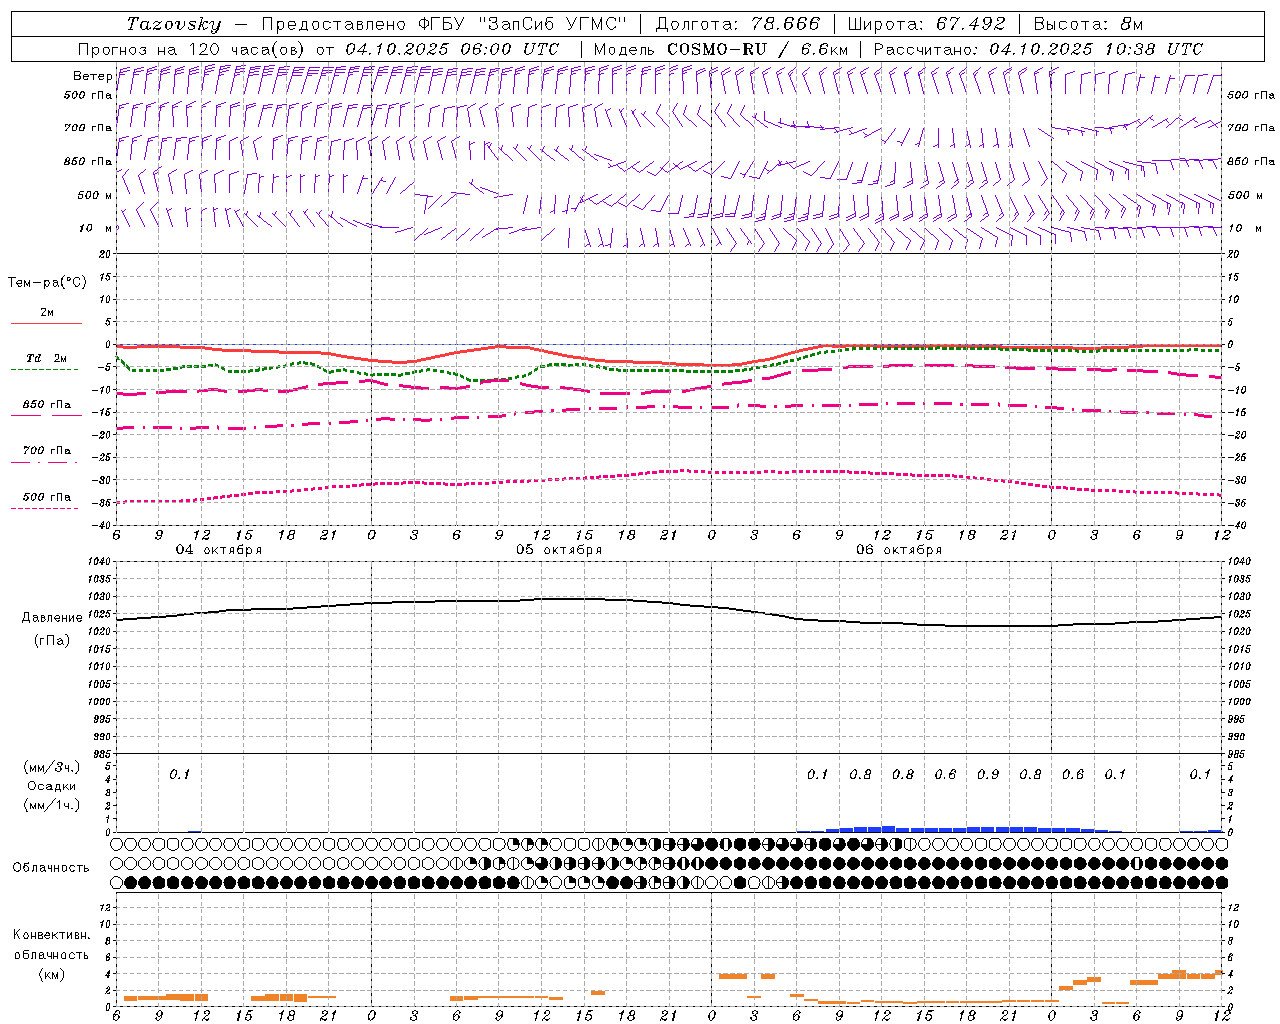Click the (гПа) unit label under Давление

(52, 640)
